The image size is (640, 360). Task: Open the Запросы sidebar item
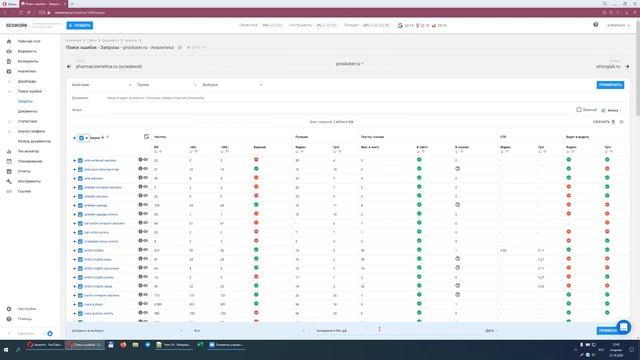coord(25,101)
